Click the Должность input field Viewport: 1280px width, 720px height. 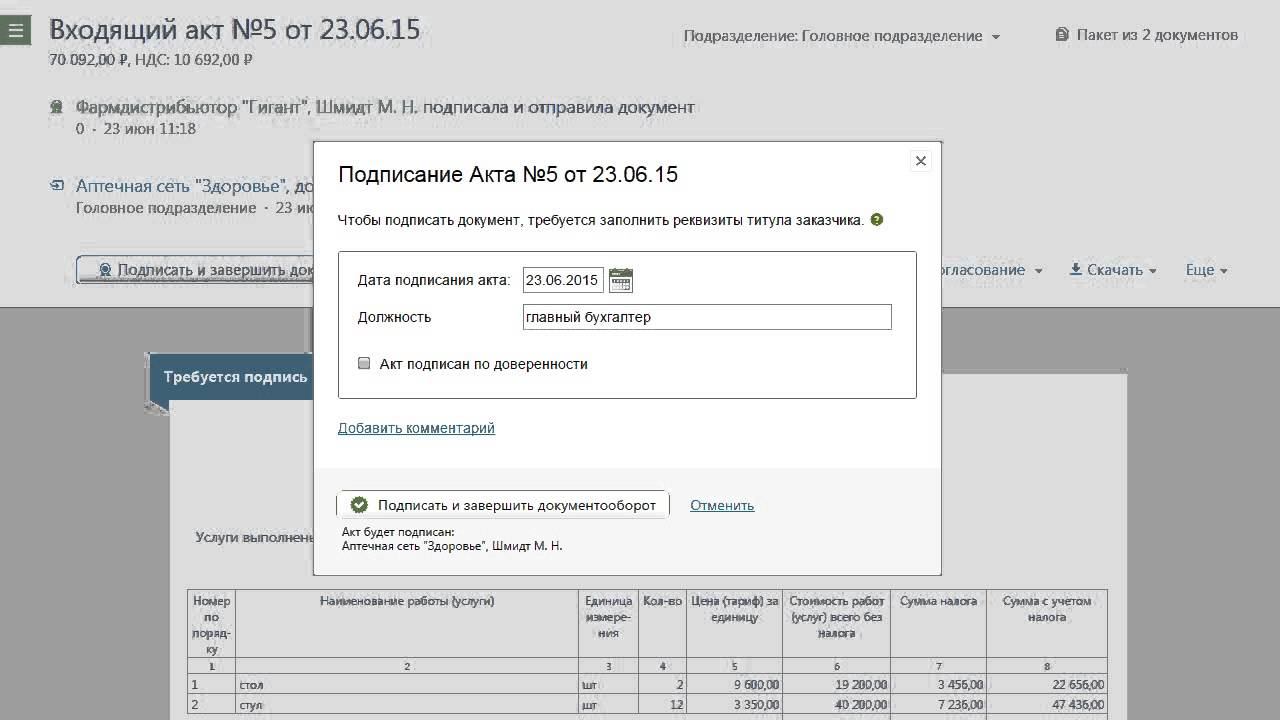coord(707,317)
